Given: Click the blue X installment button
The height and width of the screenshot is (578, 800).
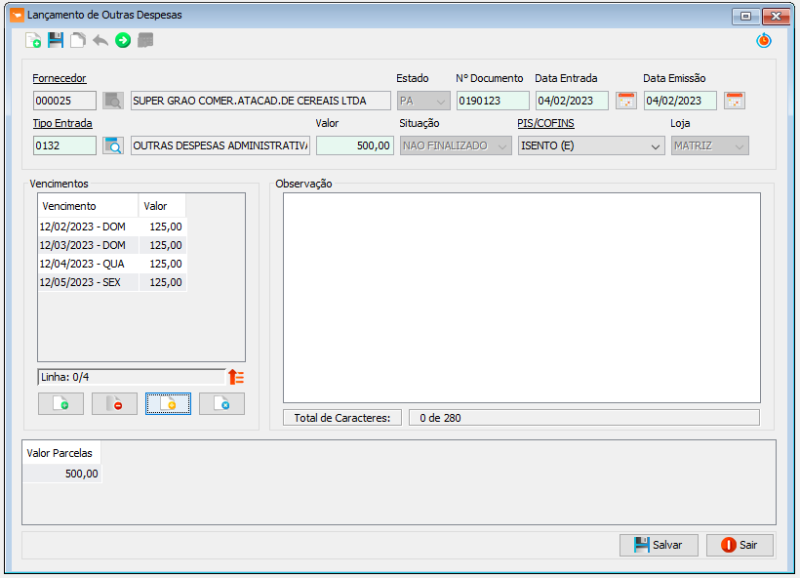Looking at the screenshot, I should [x=221, y=404].
